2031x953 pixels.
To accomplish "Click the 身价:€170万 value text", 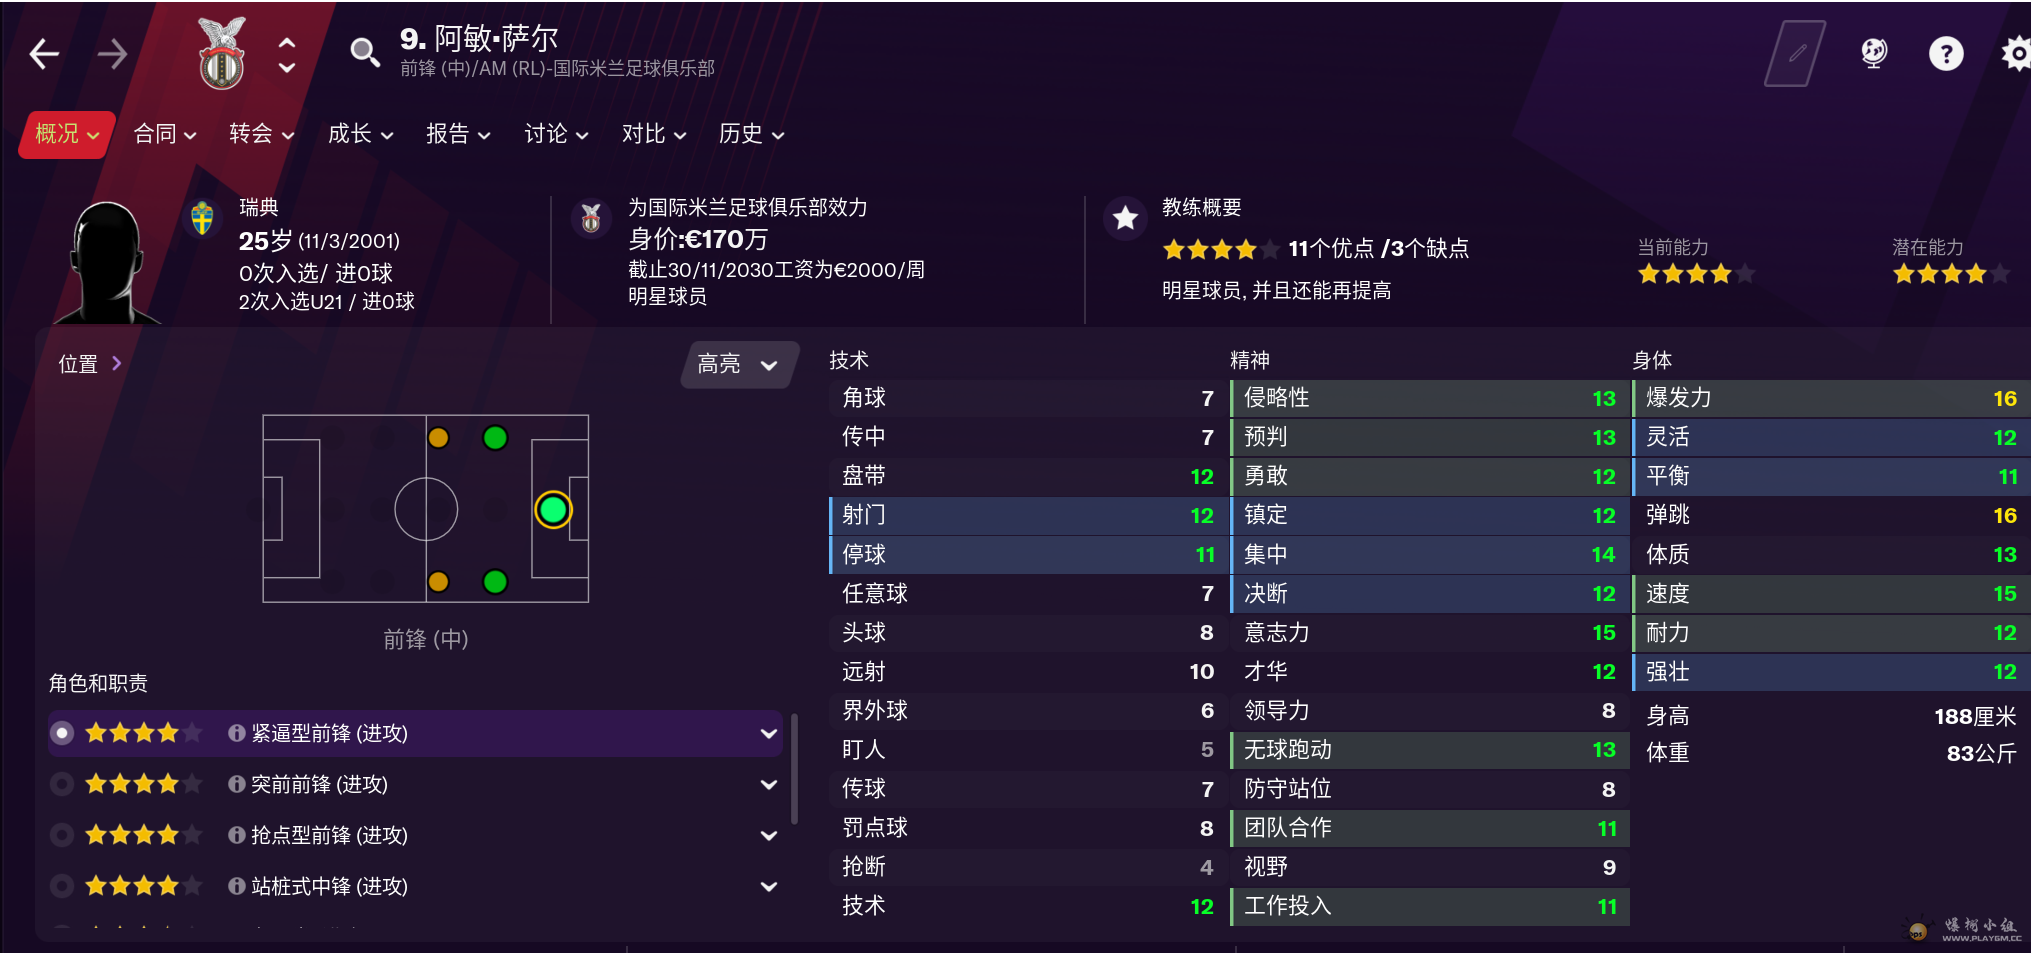I will coord(698,239).
